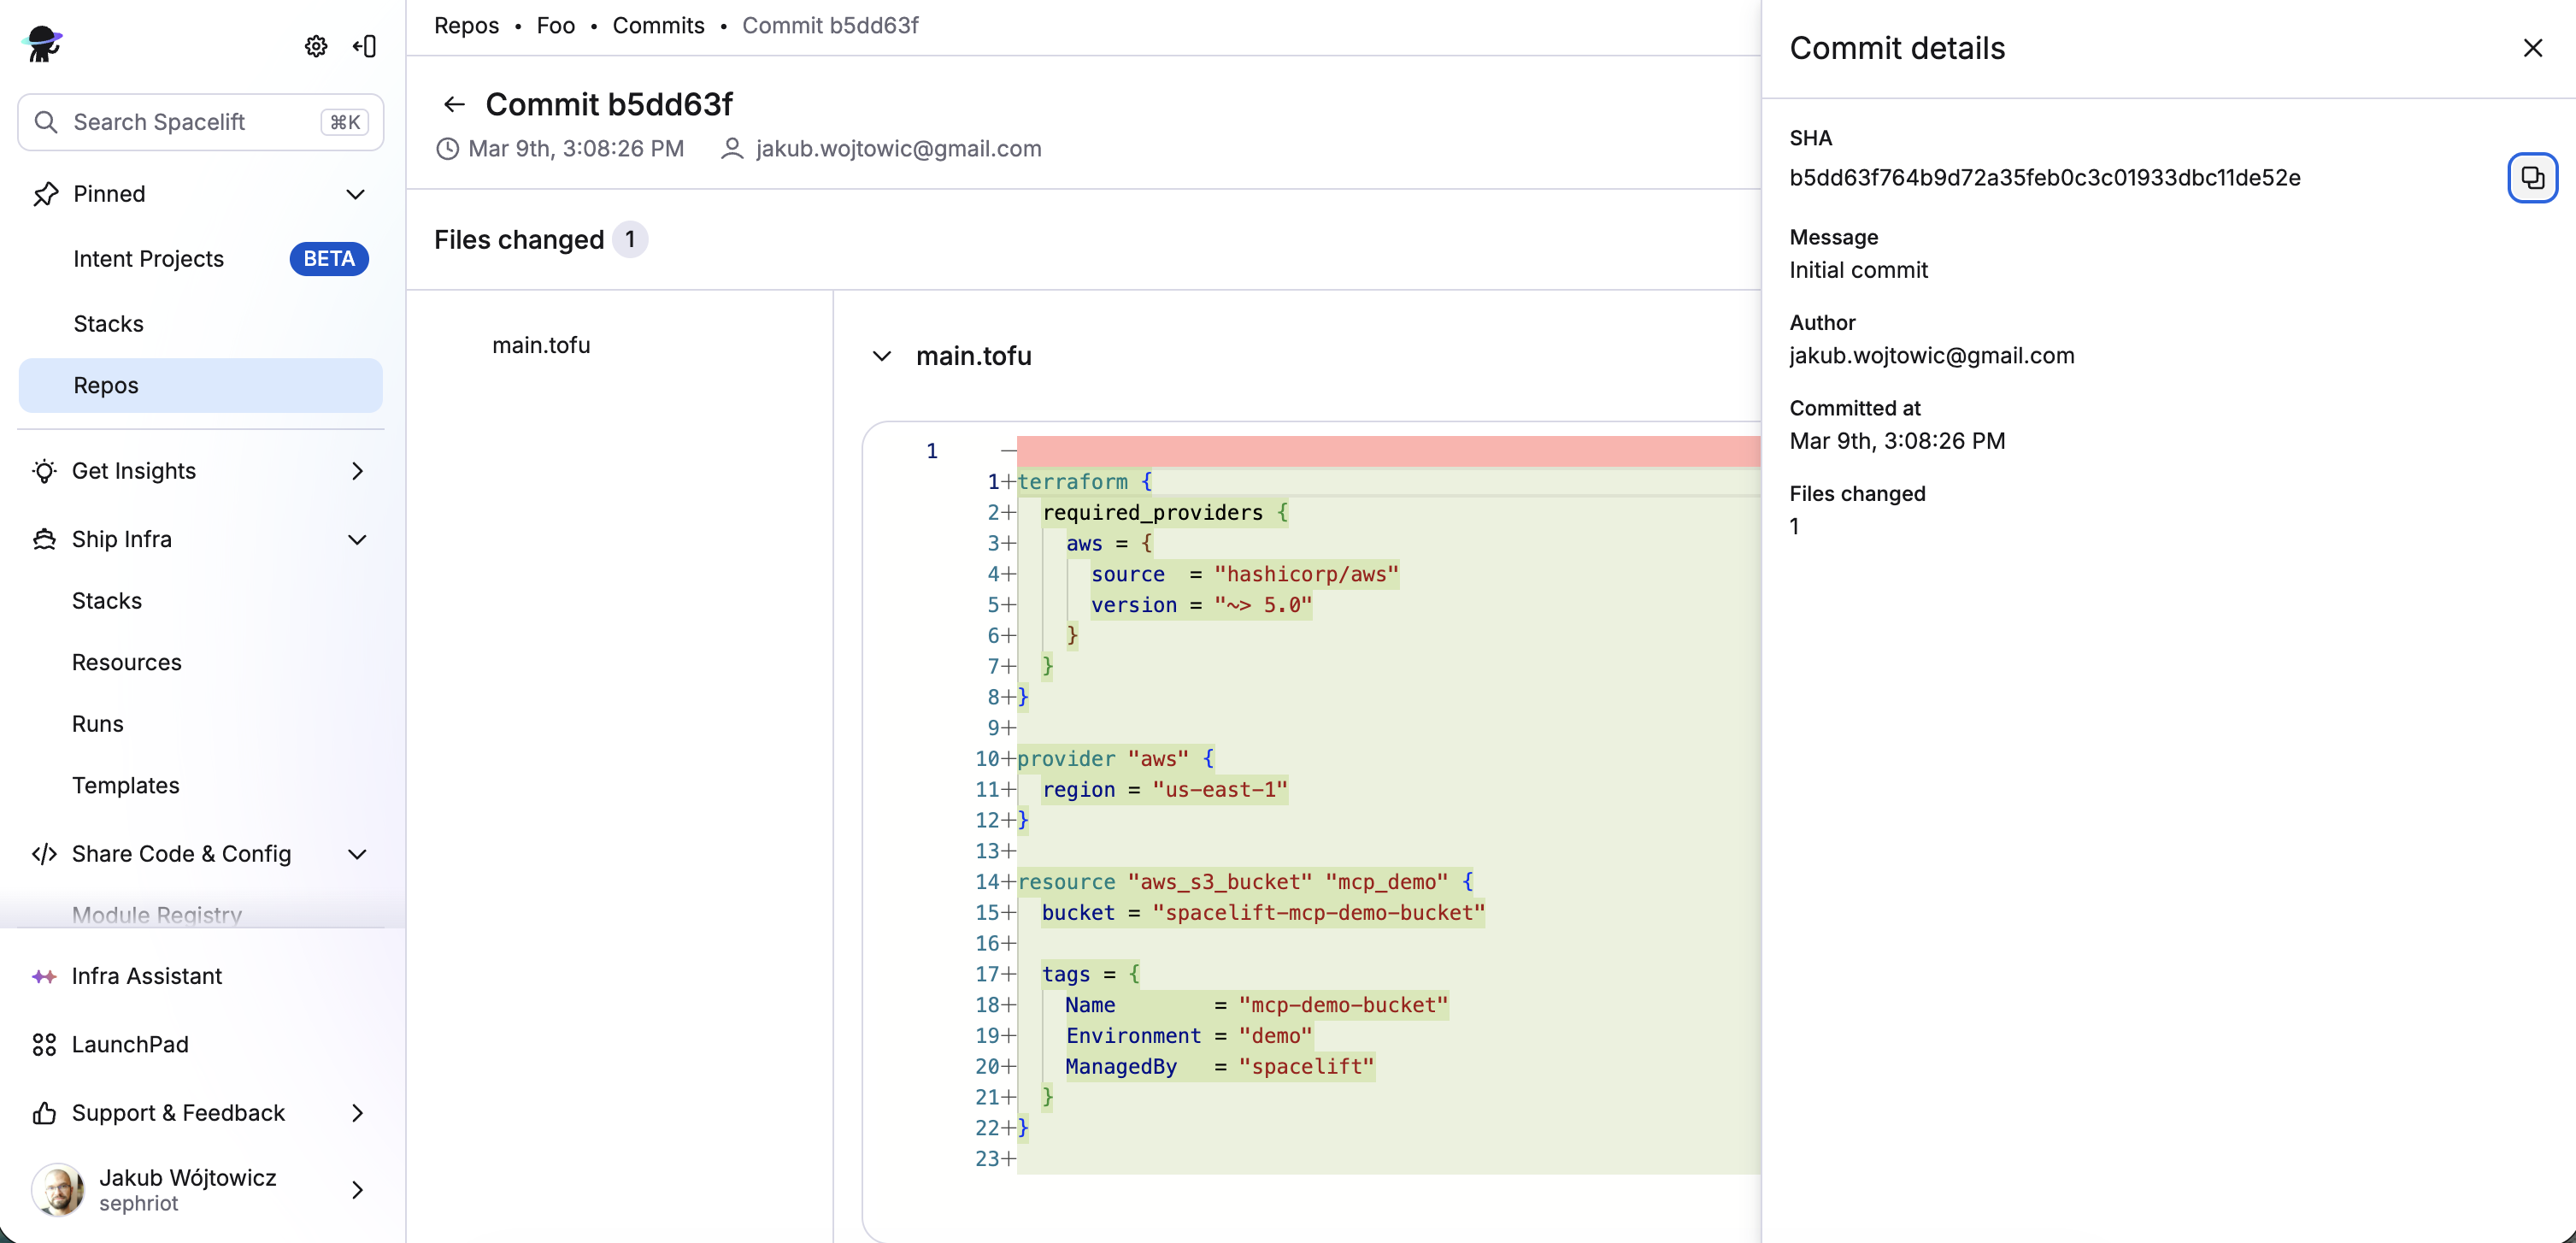Click the sign out icon

coord(364,46)
